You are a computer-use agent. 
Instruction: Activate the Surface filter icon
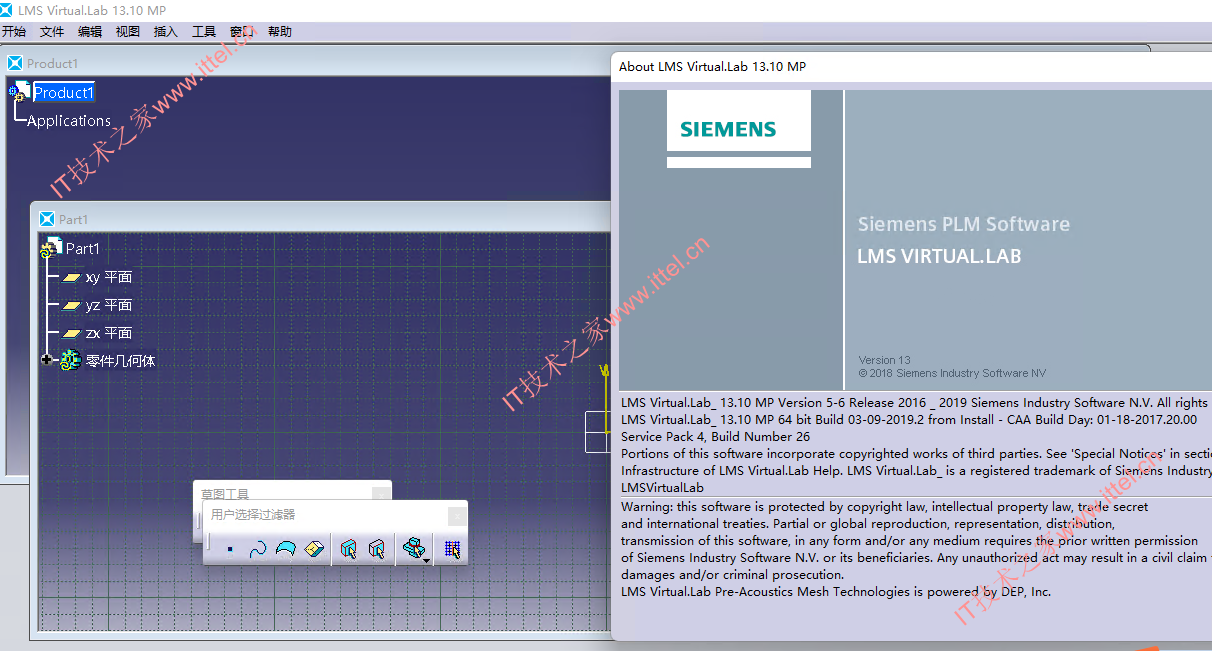pyautogui.click(x=286, y=549)
